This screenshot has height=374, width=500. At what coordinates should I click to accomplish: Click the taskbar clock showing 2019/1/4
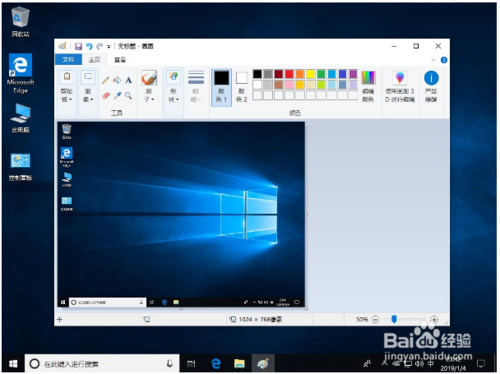pyautogui.click(x=453, y=364)
